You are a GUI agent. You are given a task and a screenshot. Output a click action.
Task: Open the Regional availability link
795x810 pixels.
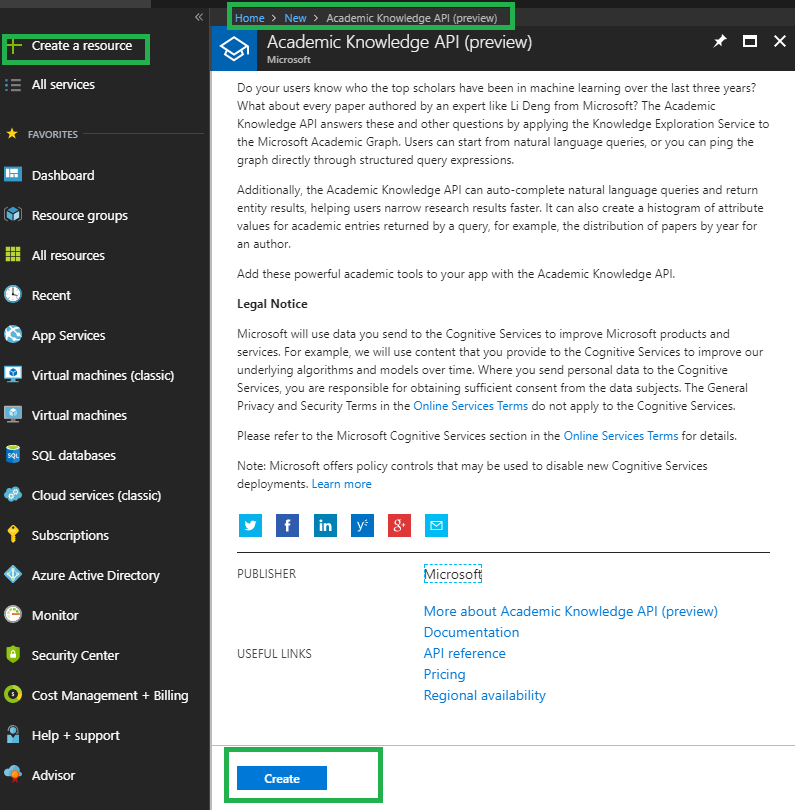click(x=485, y=695)
